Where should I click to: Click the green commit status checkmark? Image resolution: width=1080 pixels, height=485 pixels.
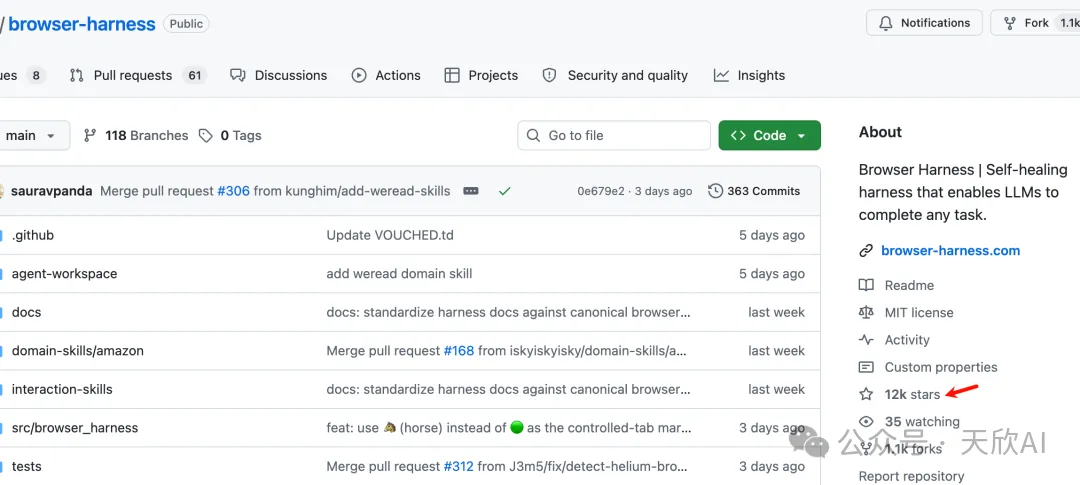click(505, 191)
